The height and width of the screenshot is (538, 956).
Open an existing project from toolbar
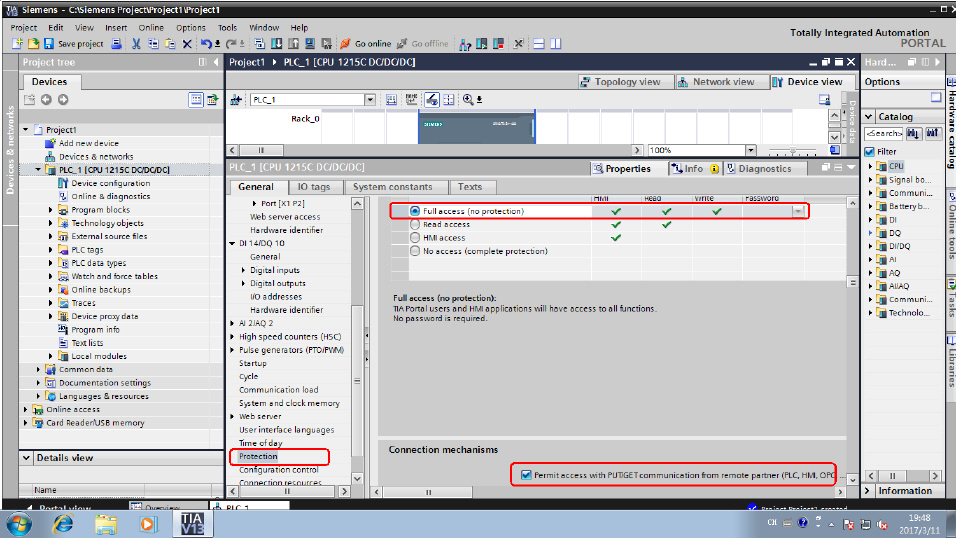tap(33, 44)
